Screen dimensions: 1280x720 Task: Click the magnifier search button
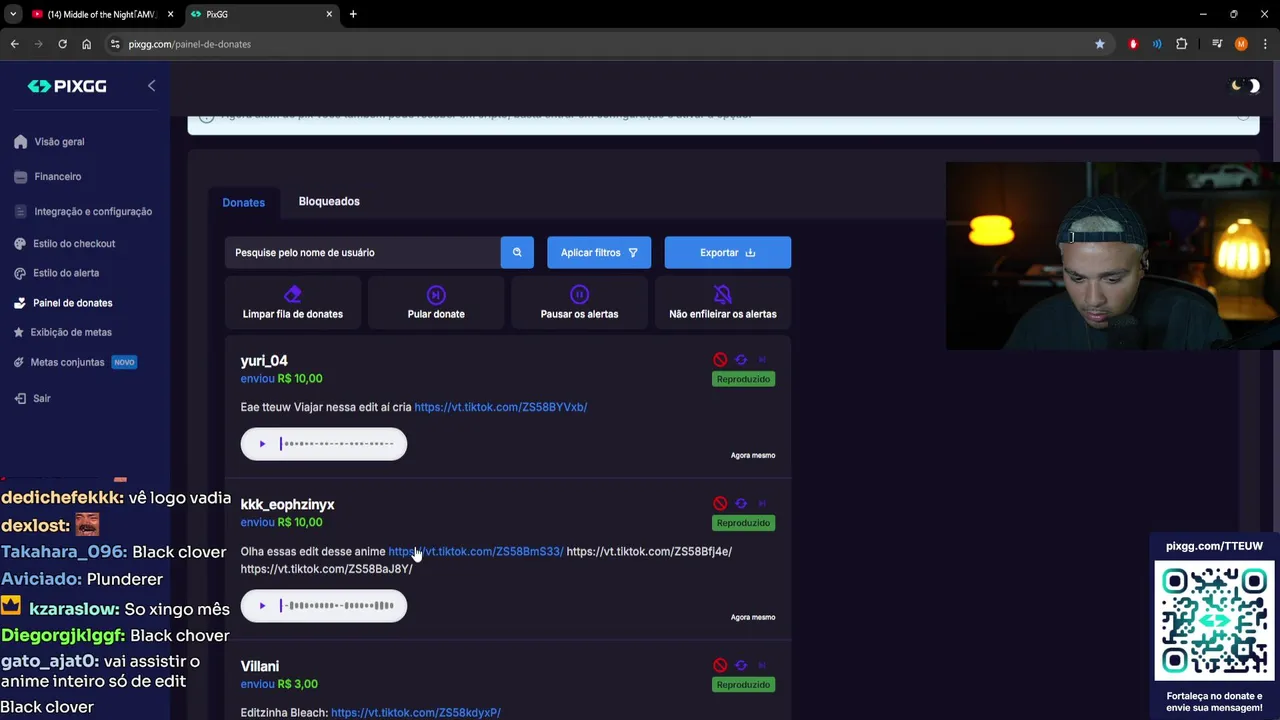coord(517,252)
